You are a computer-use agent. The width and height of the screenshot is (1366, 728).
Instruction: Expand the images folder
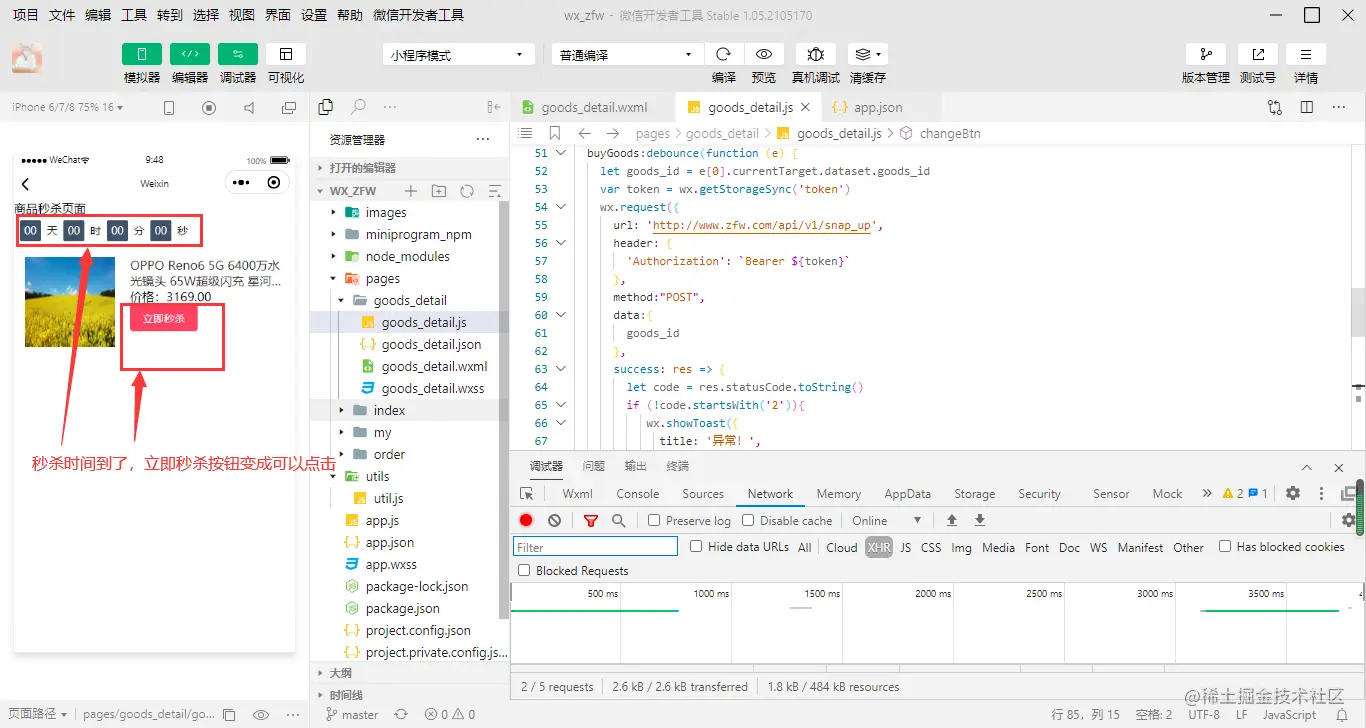pos(386,212)
